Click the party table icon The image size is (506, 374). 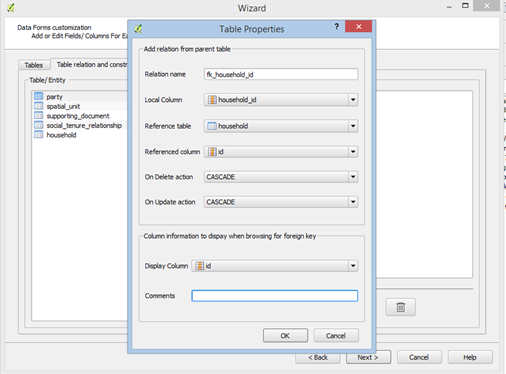tap(39, 96)
